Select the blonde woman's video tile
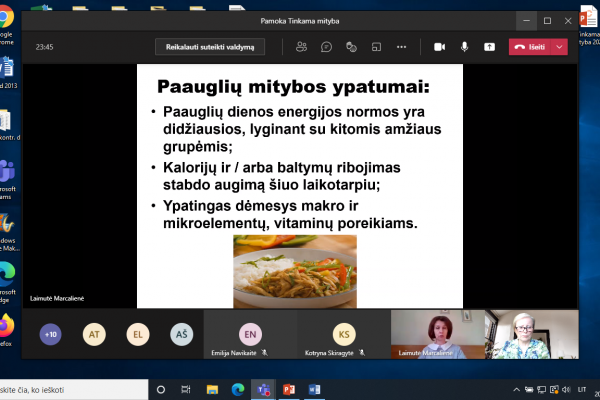The image size is (600, 400). click(x=532, y=334)
